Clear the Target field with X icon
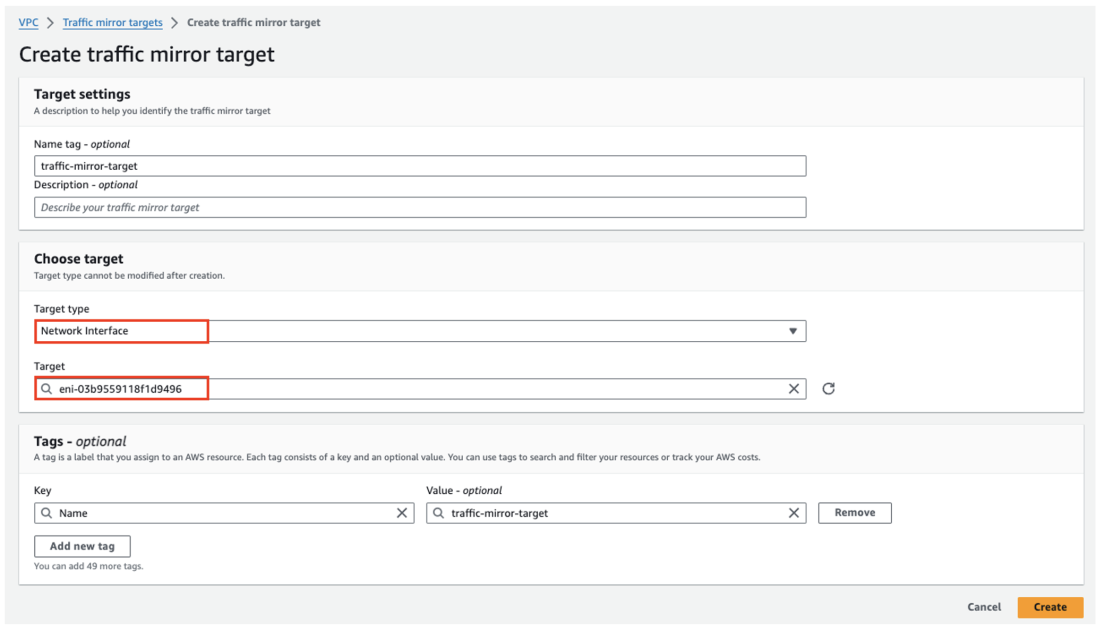 point(794,389)
